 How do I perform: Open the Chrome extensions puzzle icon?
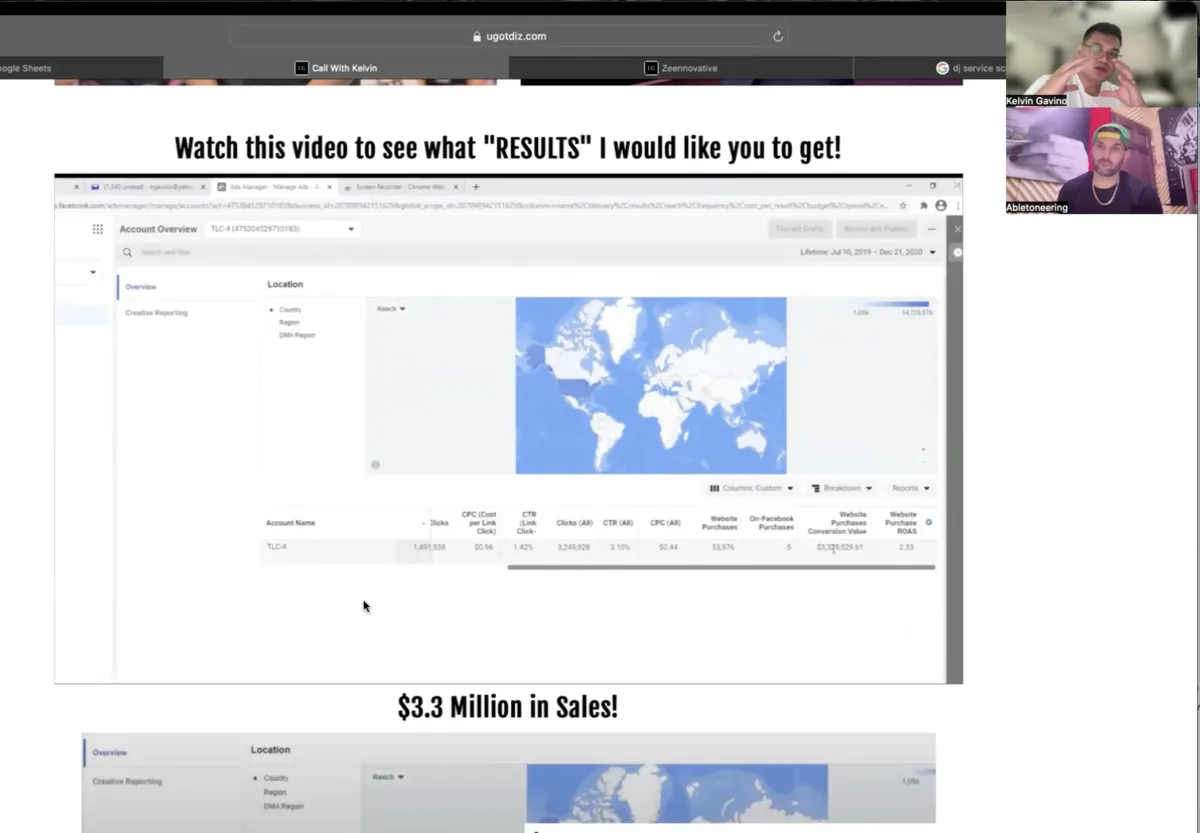click(924, 206)
